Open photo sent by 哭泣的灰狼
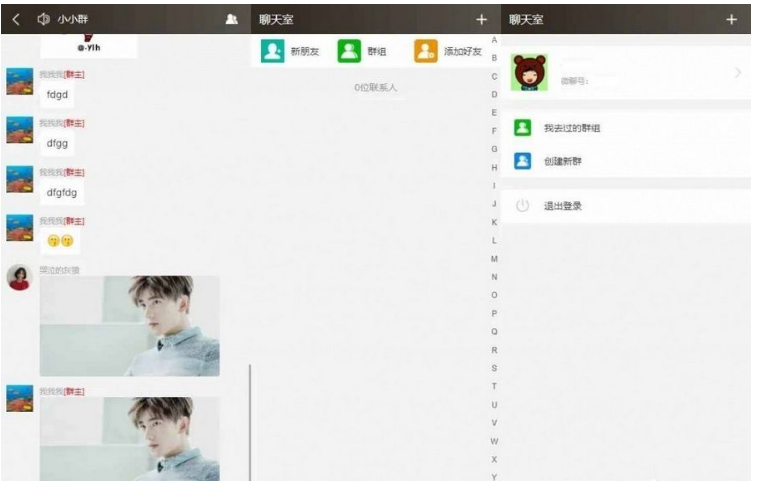 tap(130, 326)
